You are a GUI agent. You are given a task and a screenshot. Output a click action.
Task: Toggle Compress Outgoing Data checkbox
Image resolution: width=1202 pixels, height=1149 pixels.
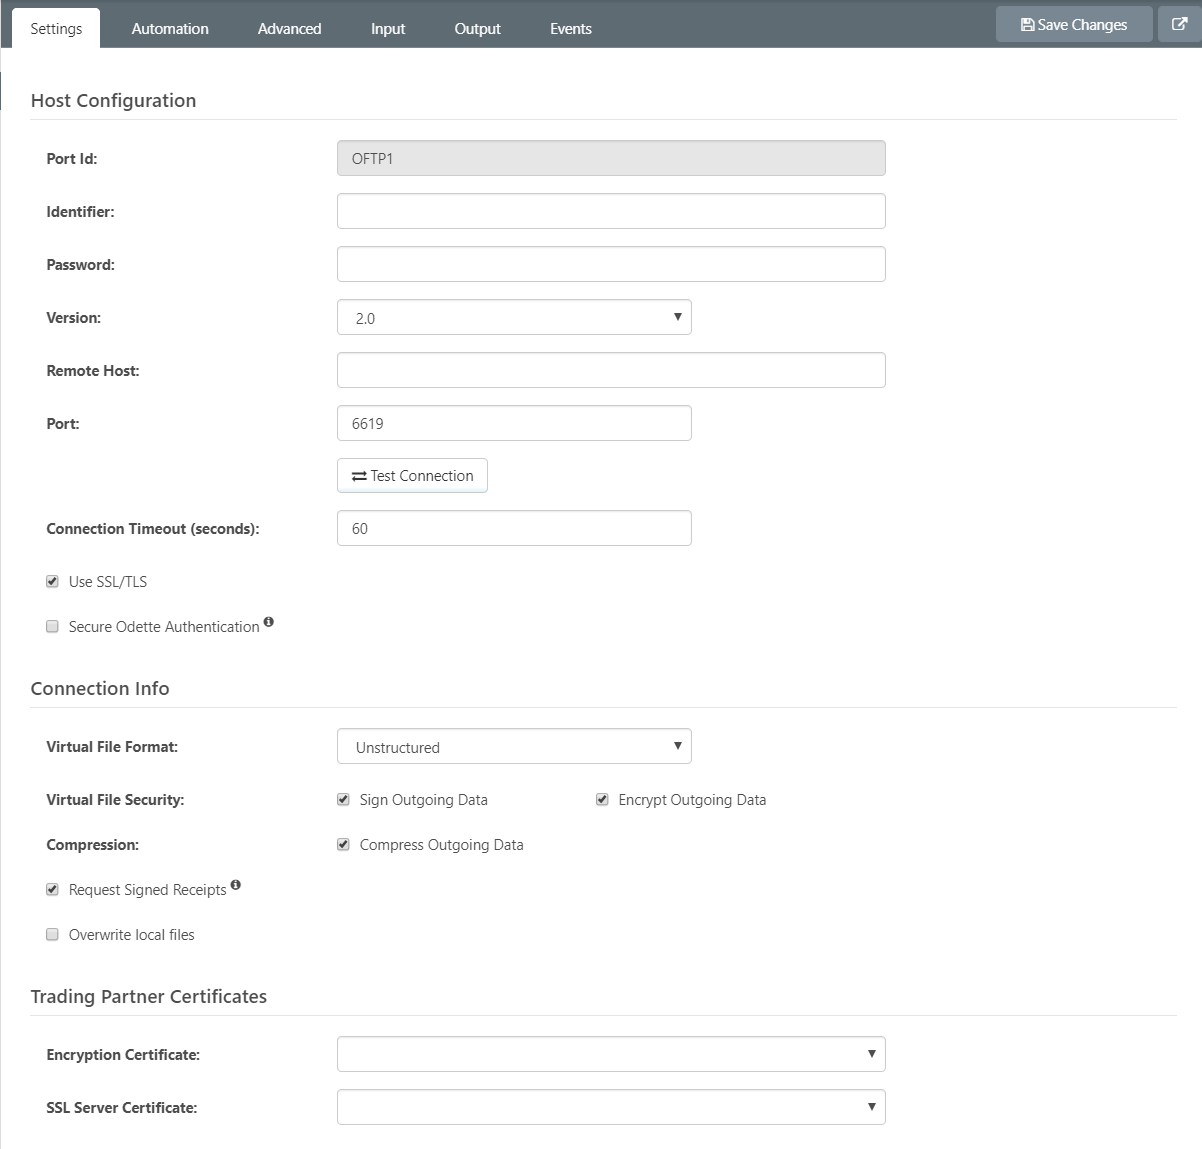pos(343,844)
